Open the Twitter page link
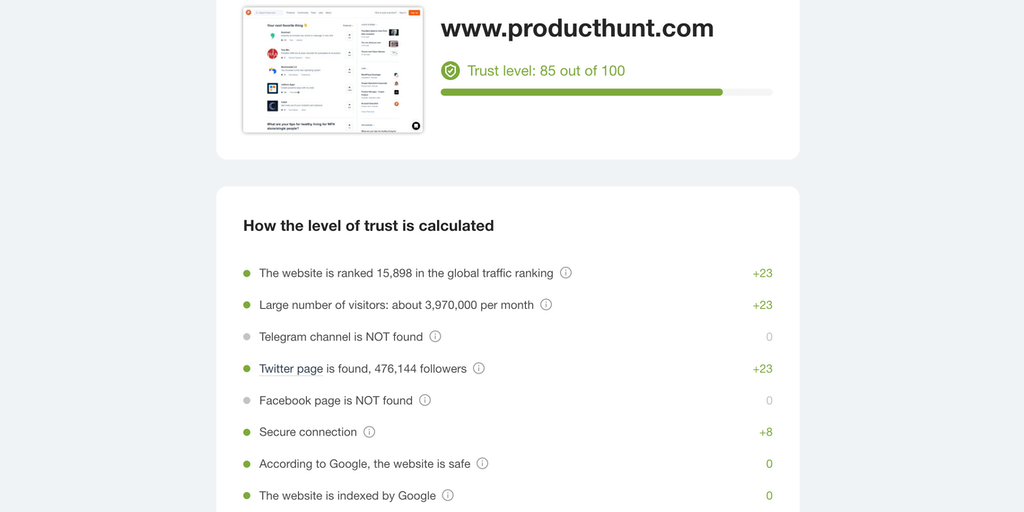 coord(291,369)
